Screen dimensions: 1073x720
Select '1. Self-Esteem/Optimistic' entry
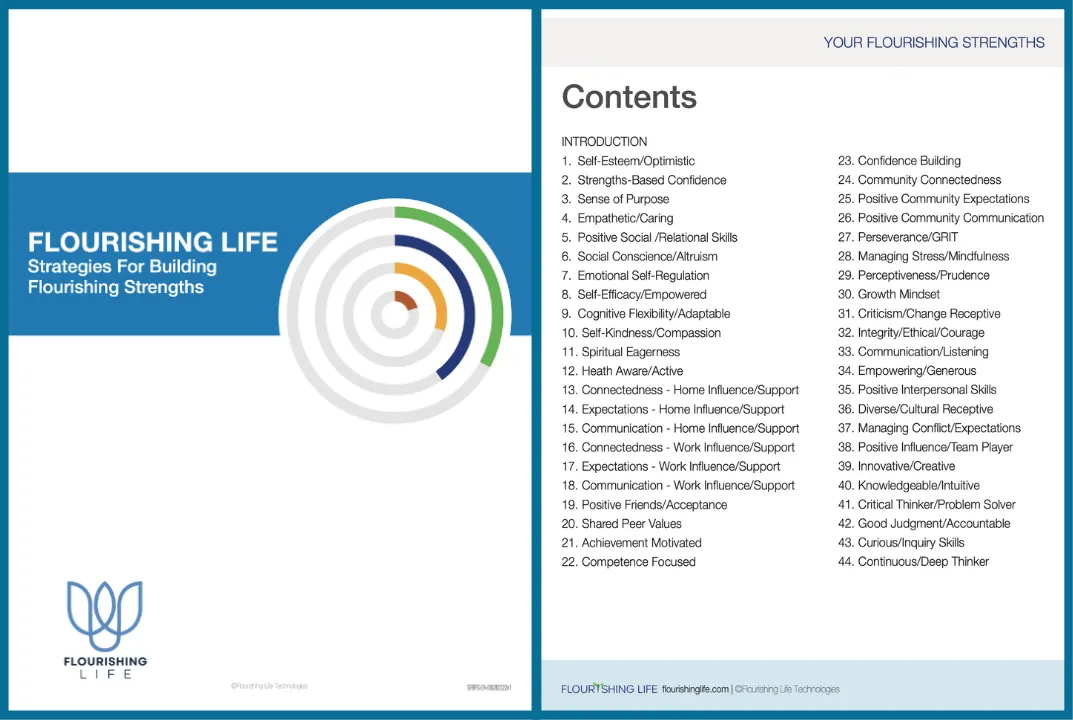[x=628, y=161]
